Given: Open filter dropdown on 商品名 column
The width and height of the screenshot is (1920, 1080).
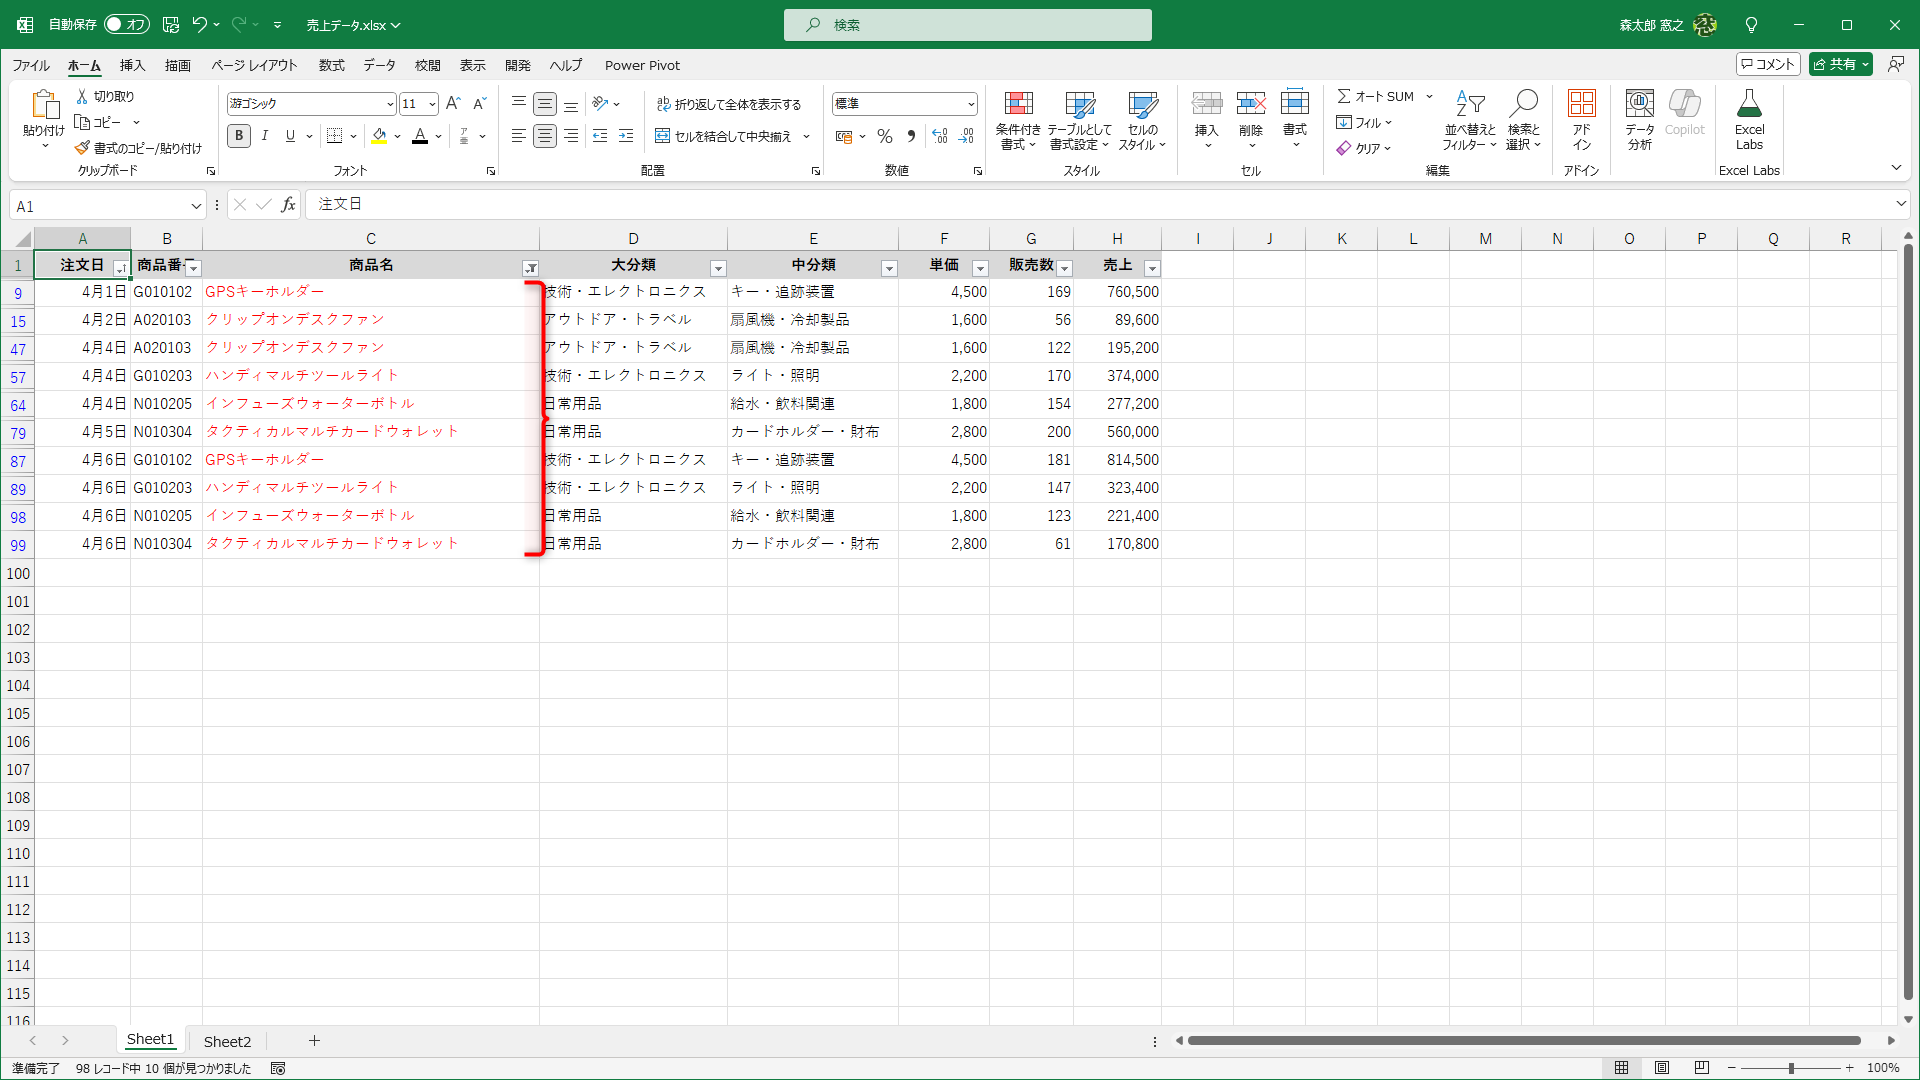Looking at the screenshot, I should pos(531,268).
